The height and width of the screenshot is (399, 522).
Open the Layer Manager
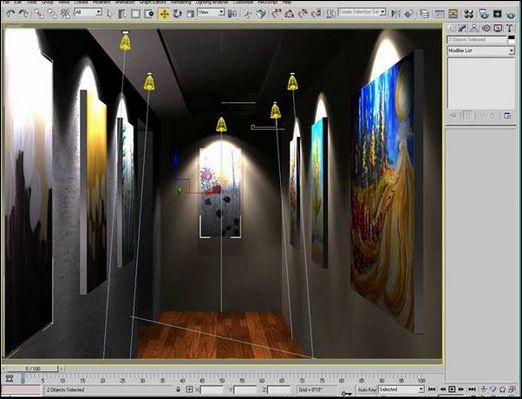coord(425,13)
